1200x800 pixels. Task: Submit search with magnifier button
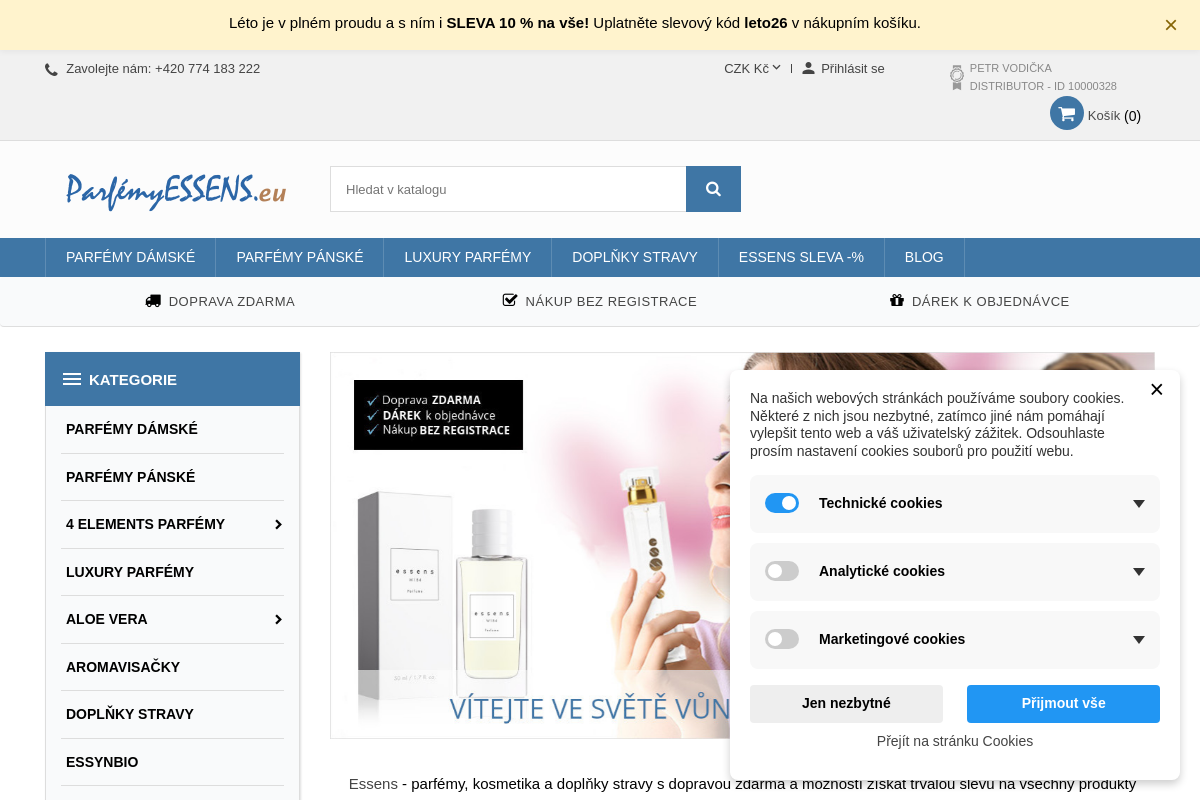pyautogui.click(x=713, y=189)
